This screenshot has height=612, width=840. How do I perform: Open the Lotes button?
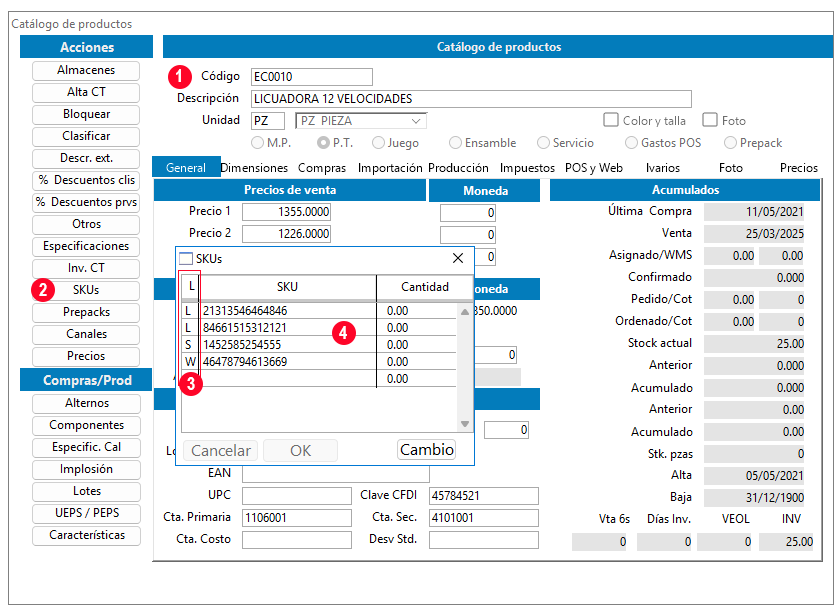click(86, 491)
